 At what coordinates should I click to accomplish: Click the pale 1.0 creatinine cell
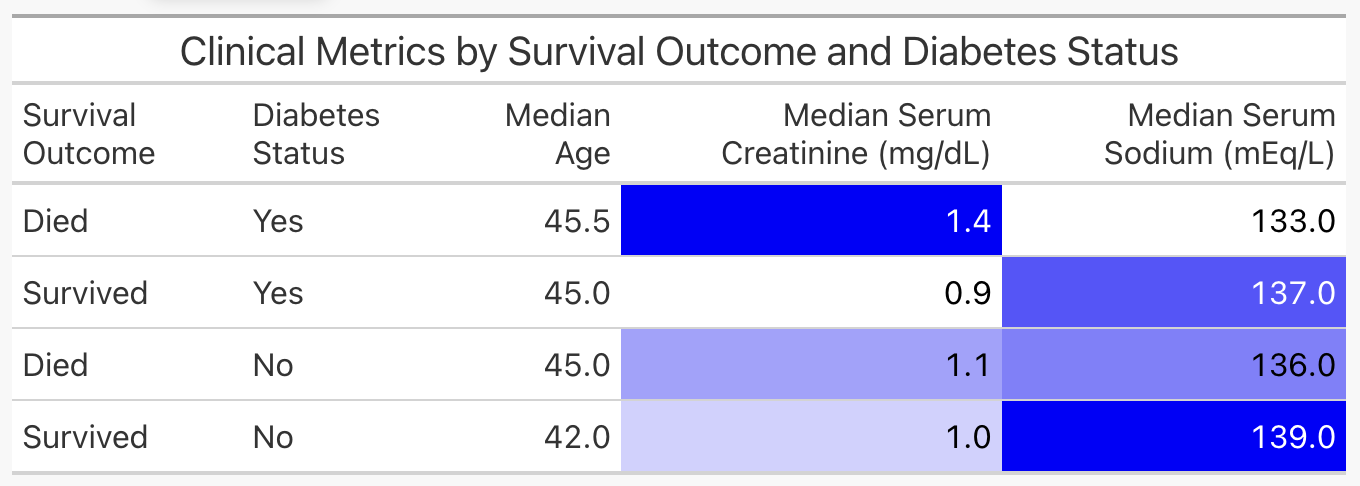pos(811,437)
